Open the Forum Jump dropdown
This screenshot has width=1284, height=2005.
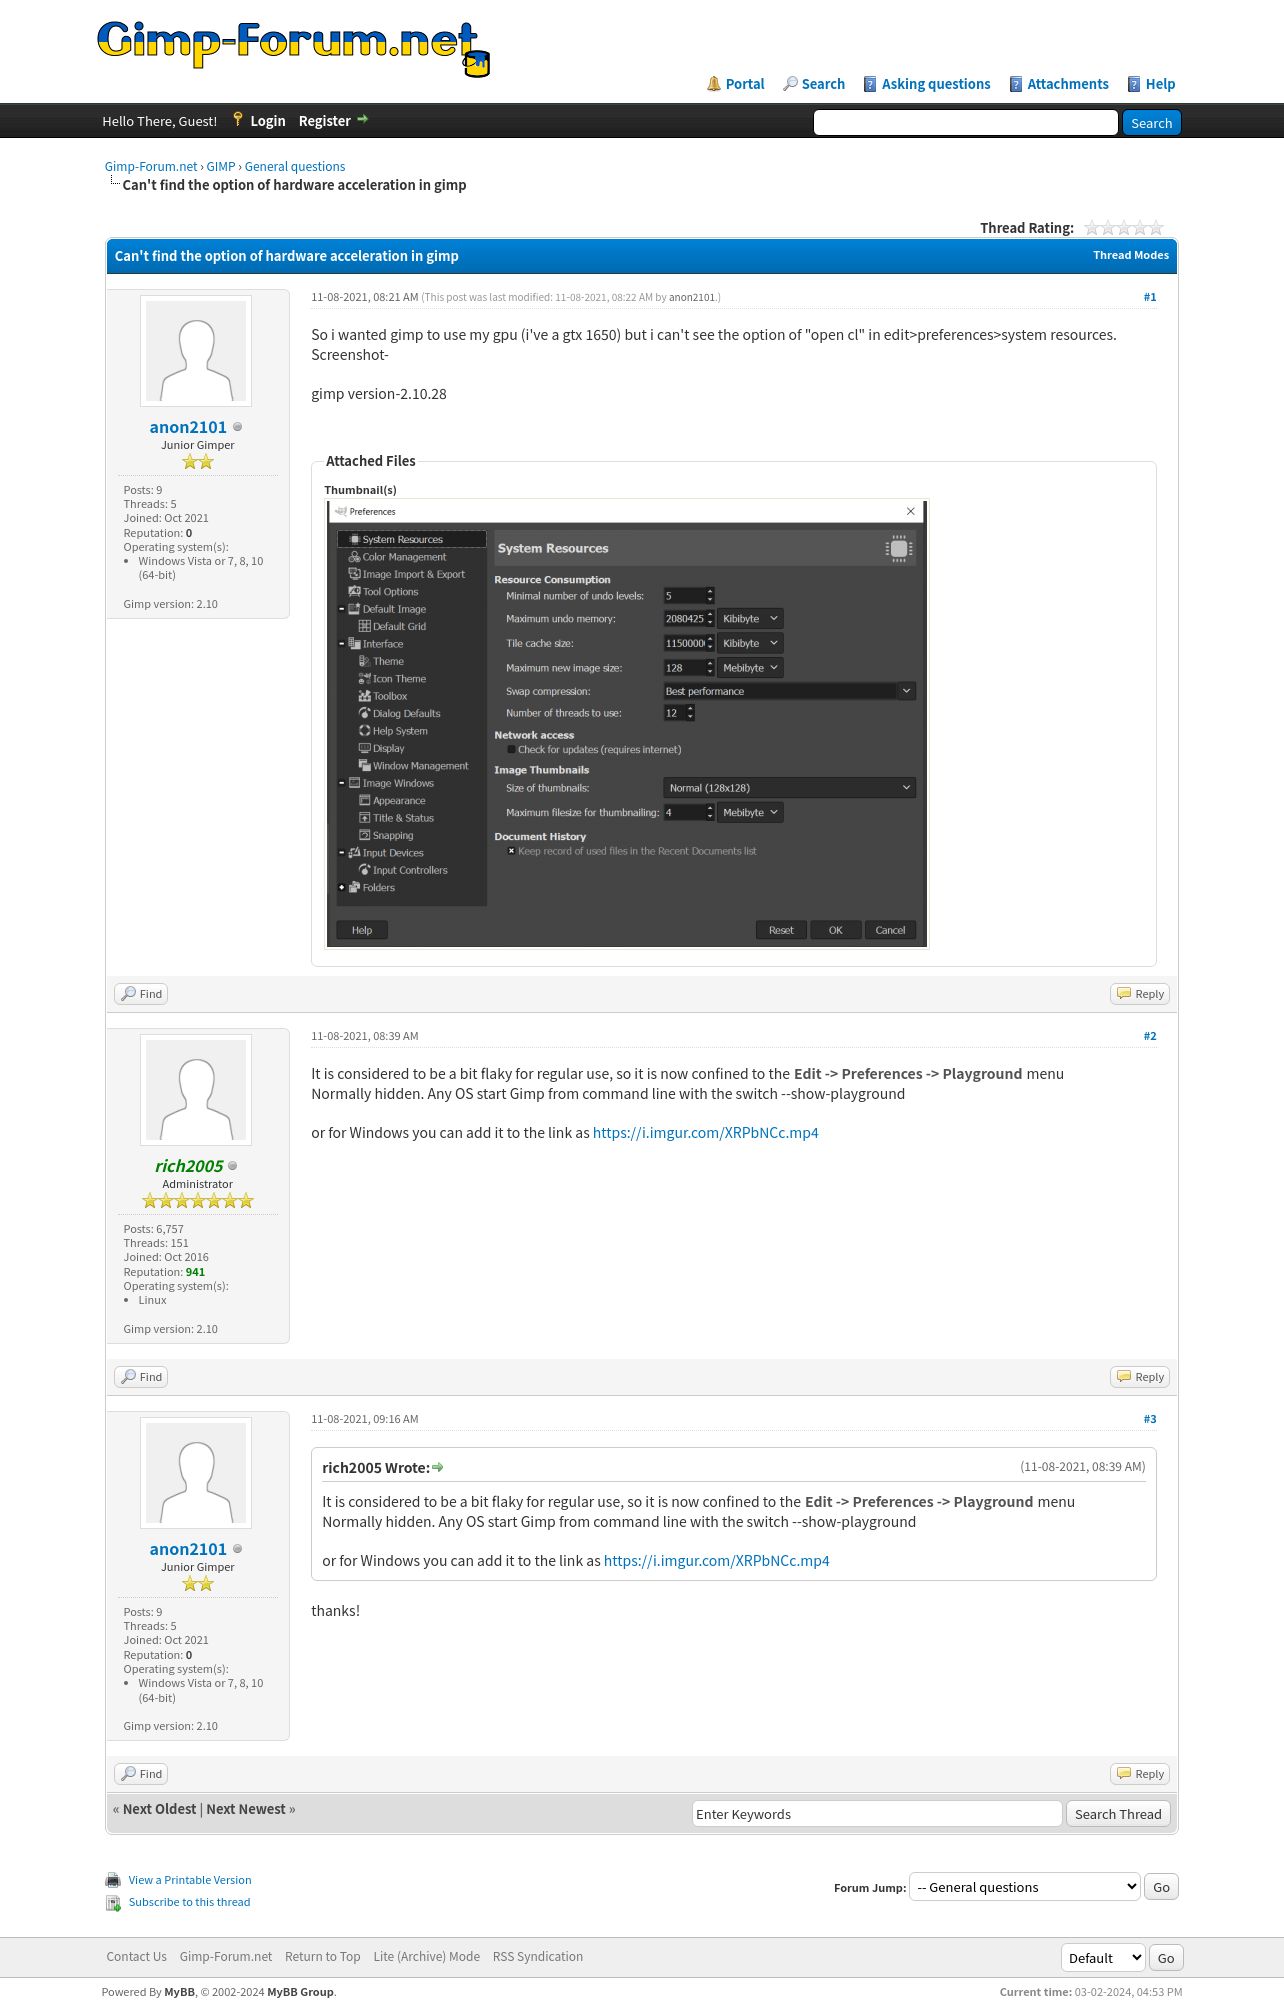point(1024,1887)
